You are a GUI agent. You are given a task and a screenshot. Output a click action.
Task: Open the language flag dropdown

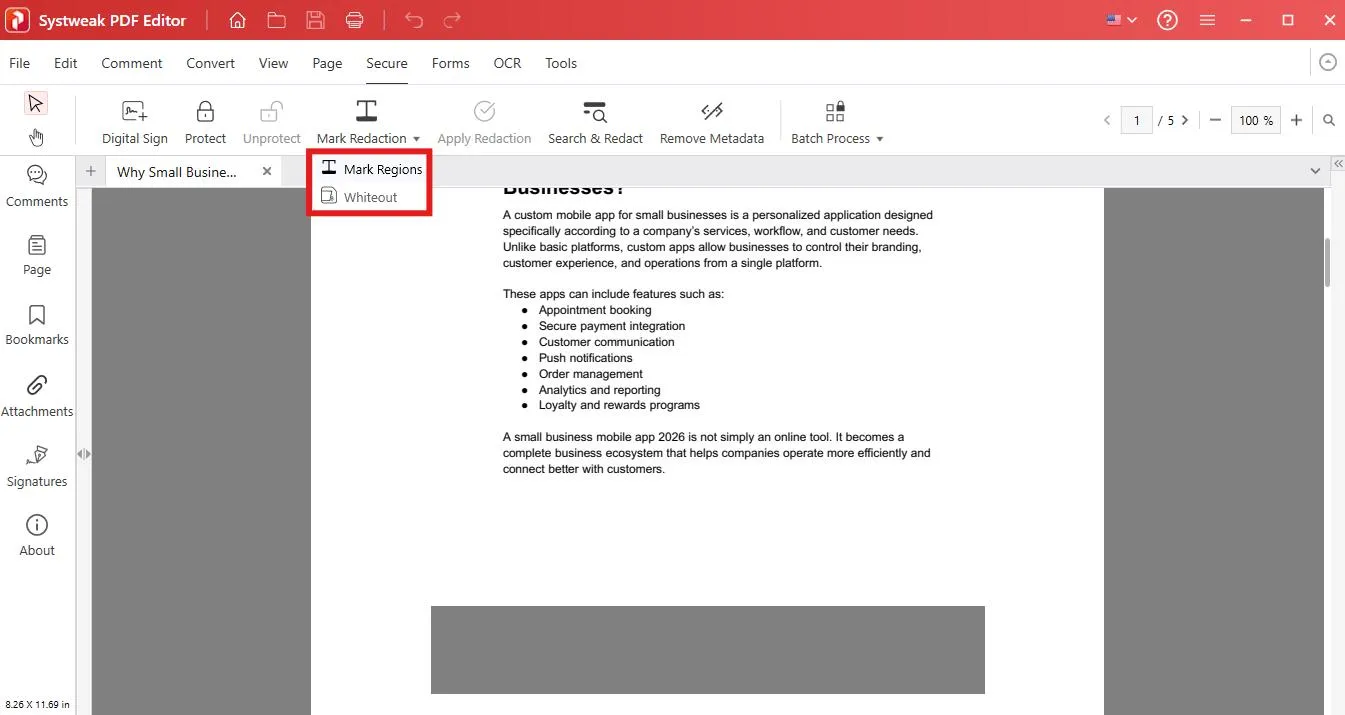coord(1122,20)
